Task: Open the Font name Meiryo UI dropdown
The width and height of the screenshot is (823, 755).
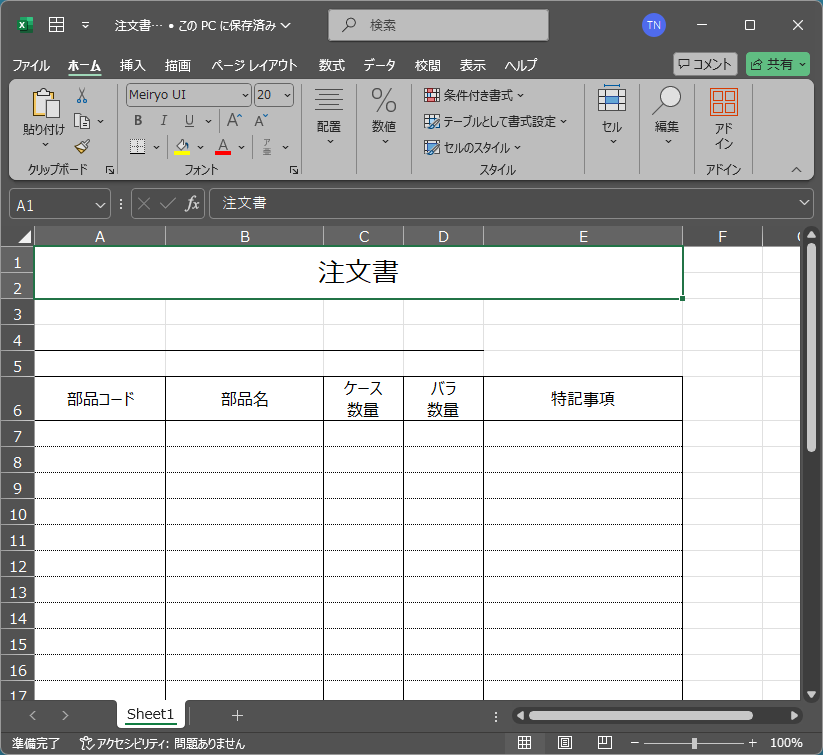Action: click(245, 95)
